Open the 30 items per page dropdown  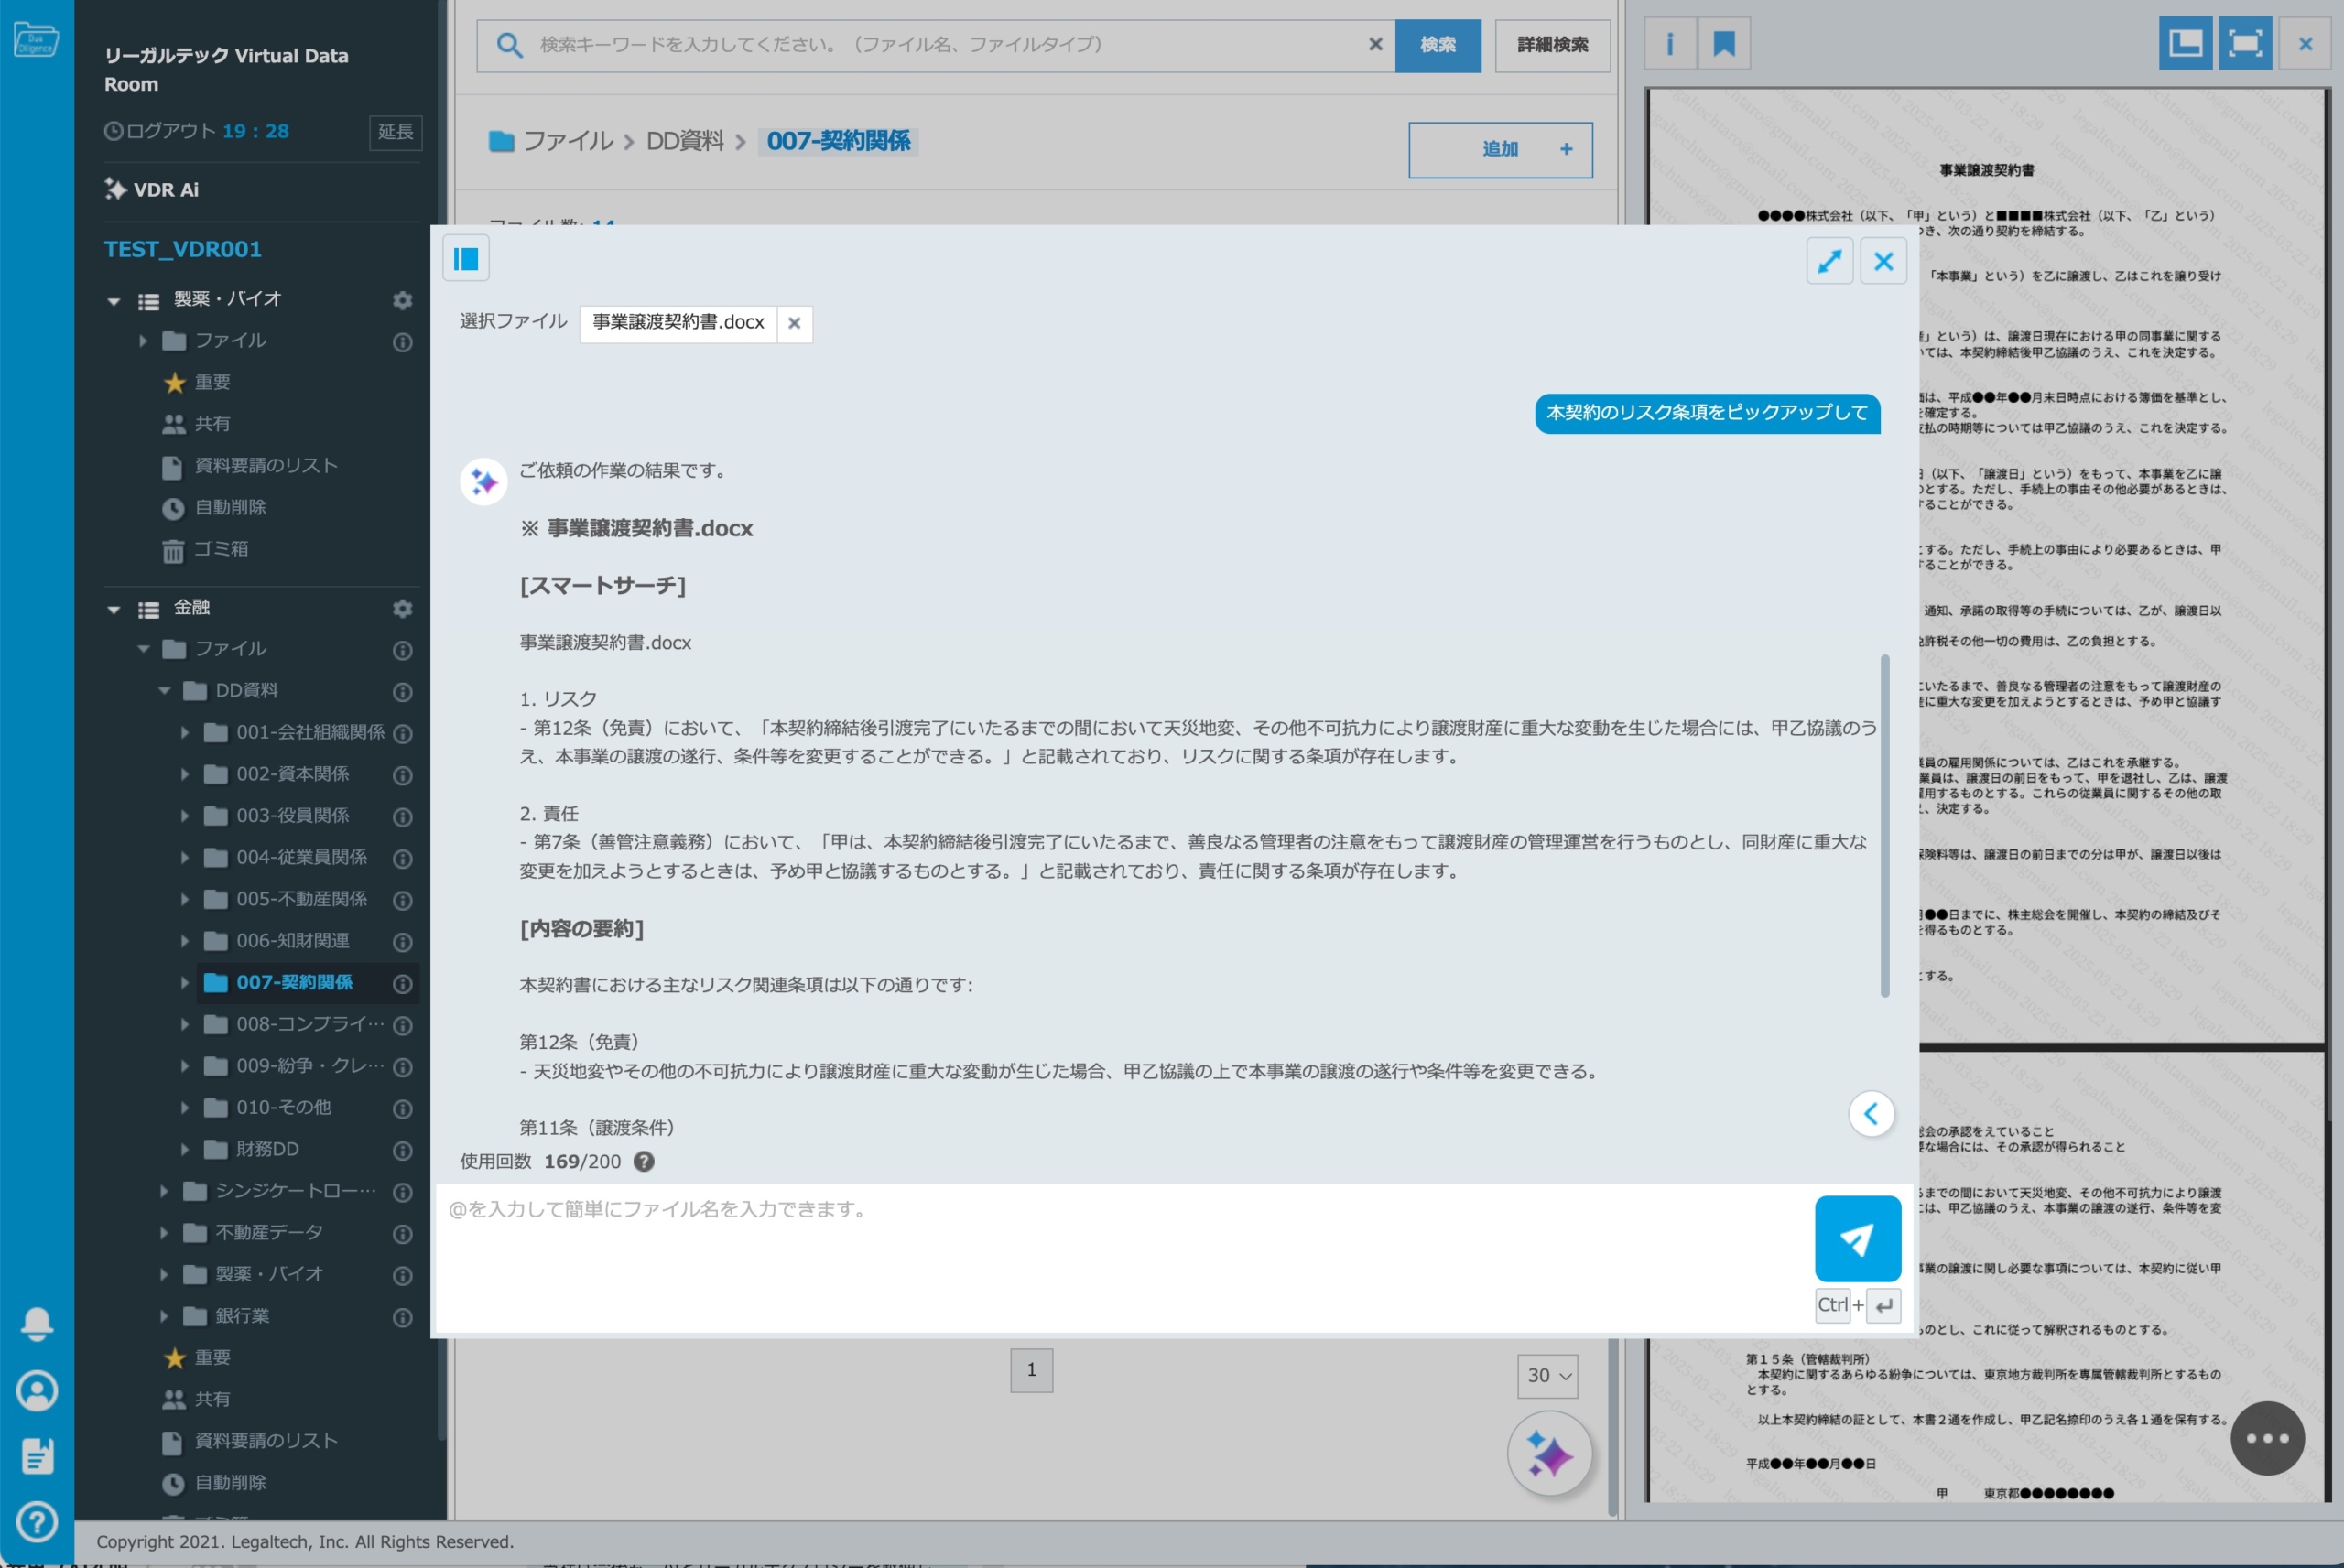1548,1376
